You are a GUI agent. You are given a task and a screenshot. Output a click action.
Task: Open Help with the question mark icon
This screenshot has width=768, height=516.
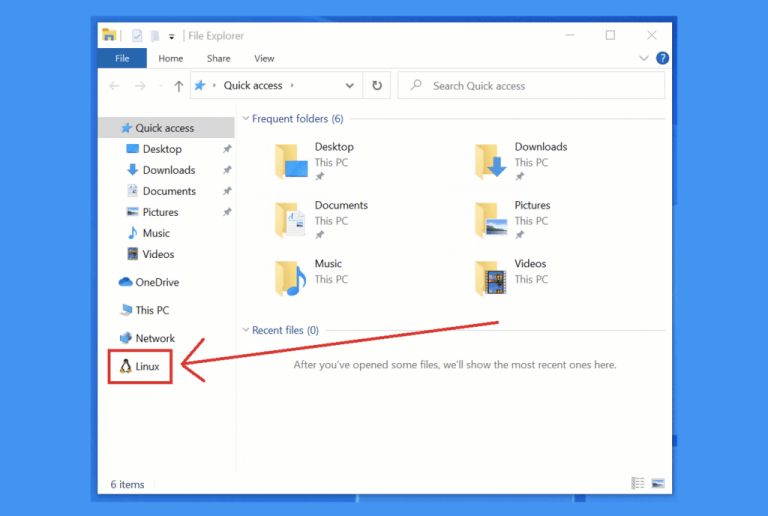tap(662, 58)
